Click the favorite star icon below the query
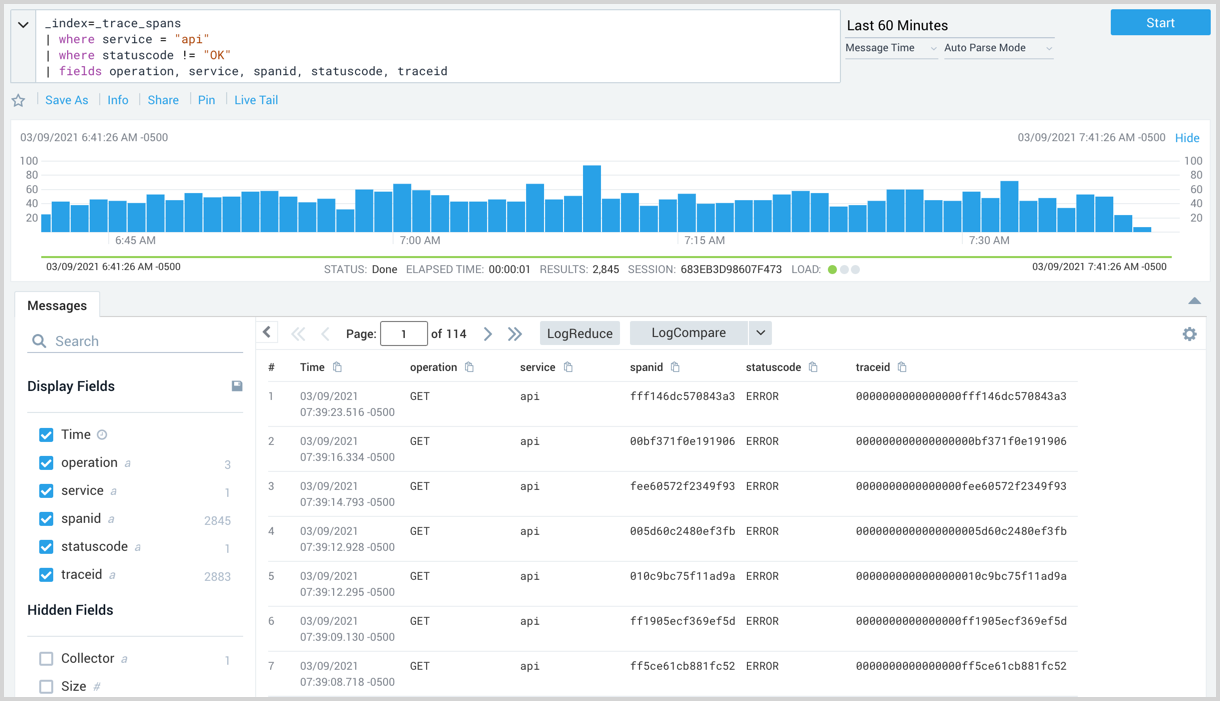 18,100
